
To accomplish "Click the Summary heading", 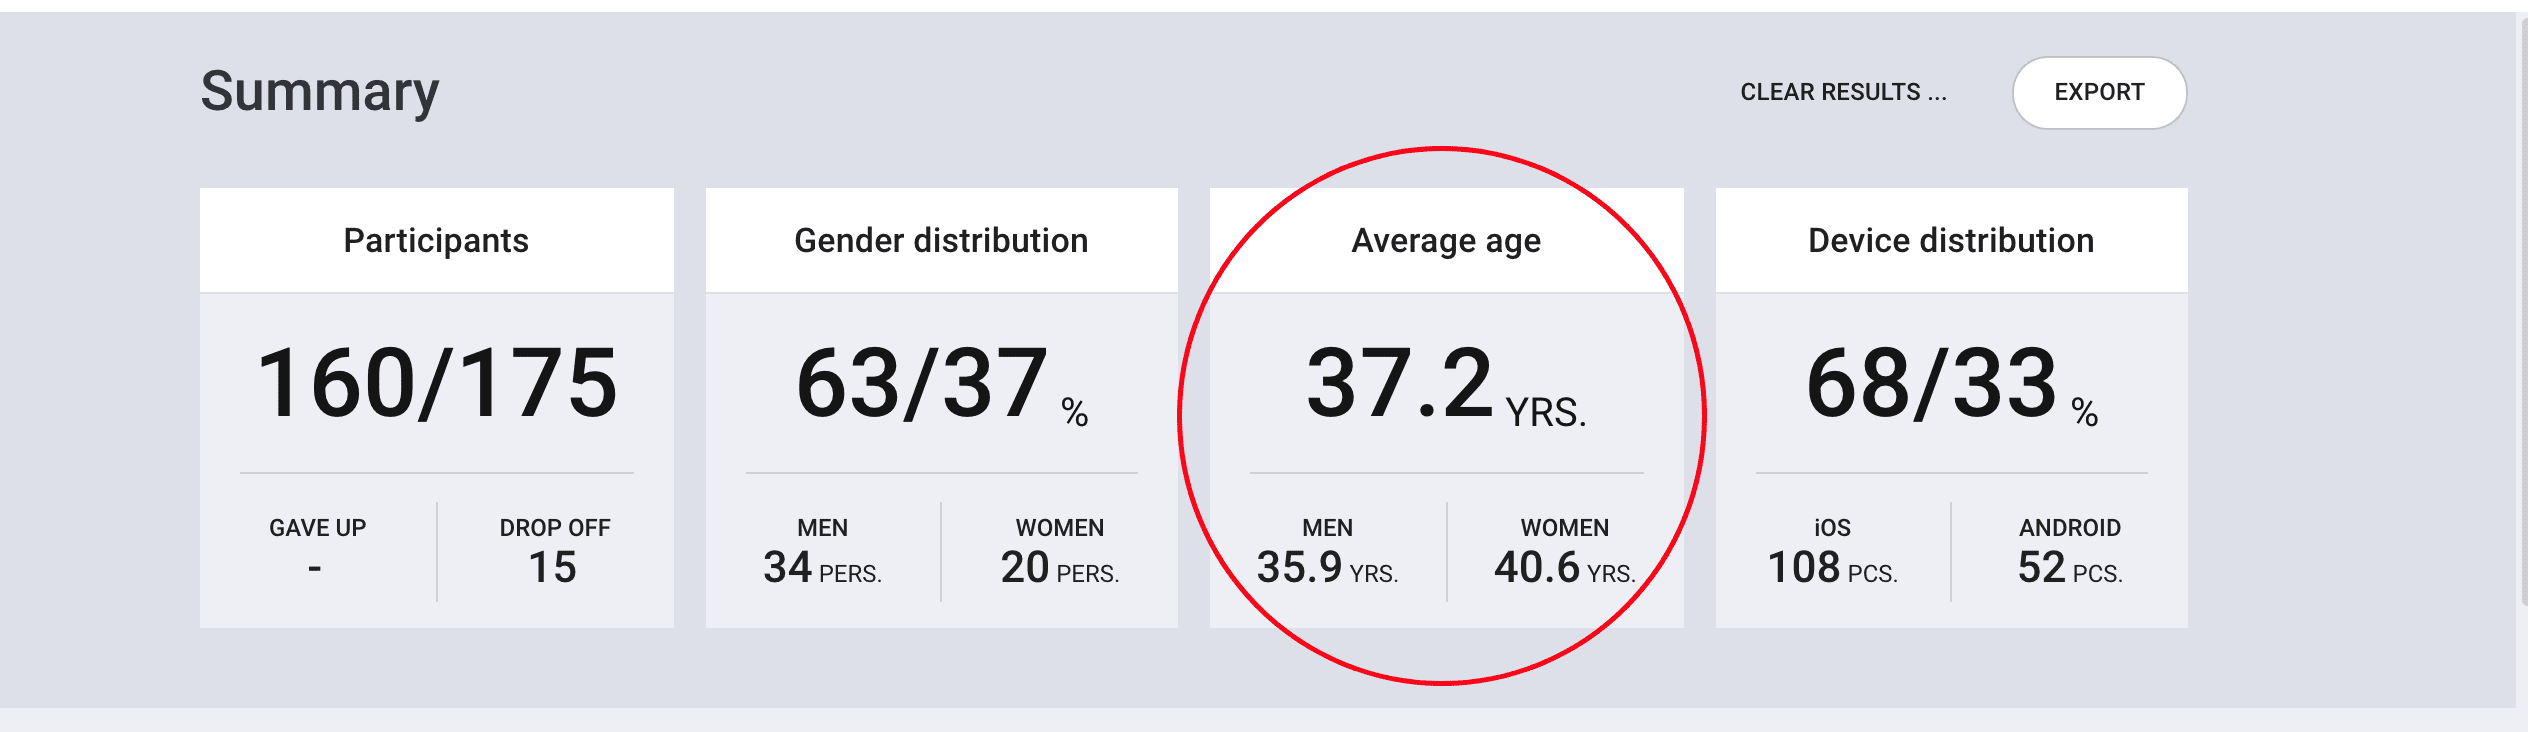I will (x=320, y=92).
